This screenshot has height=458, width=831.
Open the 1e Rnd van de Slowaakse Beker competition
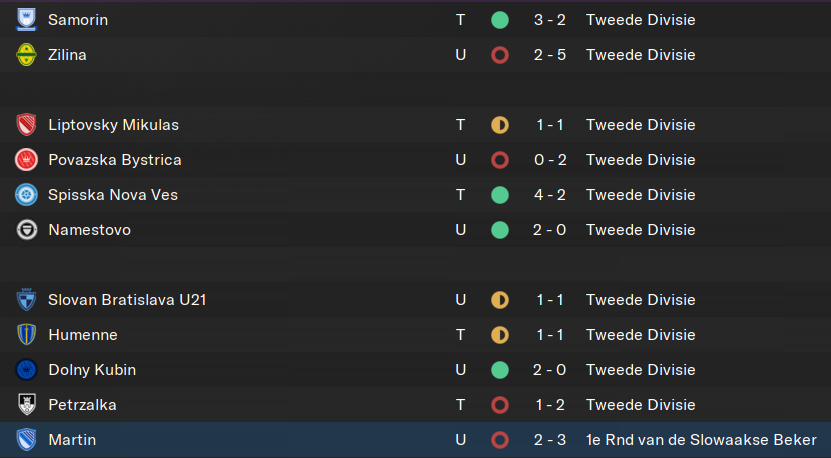[701, 440]
